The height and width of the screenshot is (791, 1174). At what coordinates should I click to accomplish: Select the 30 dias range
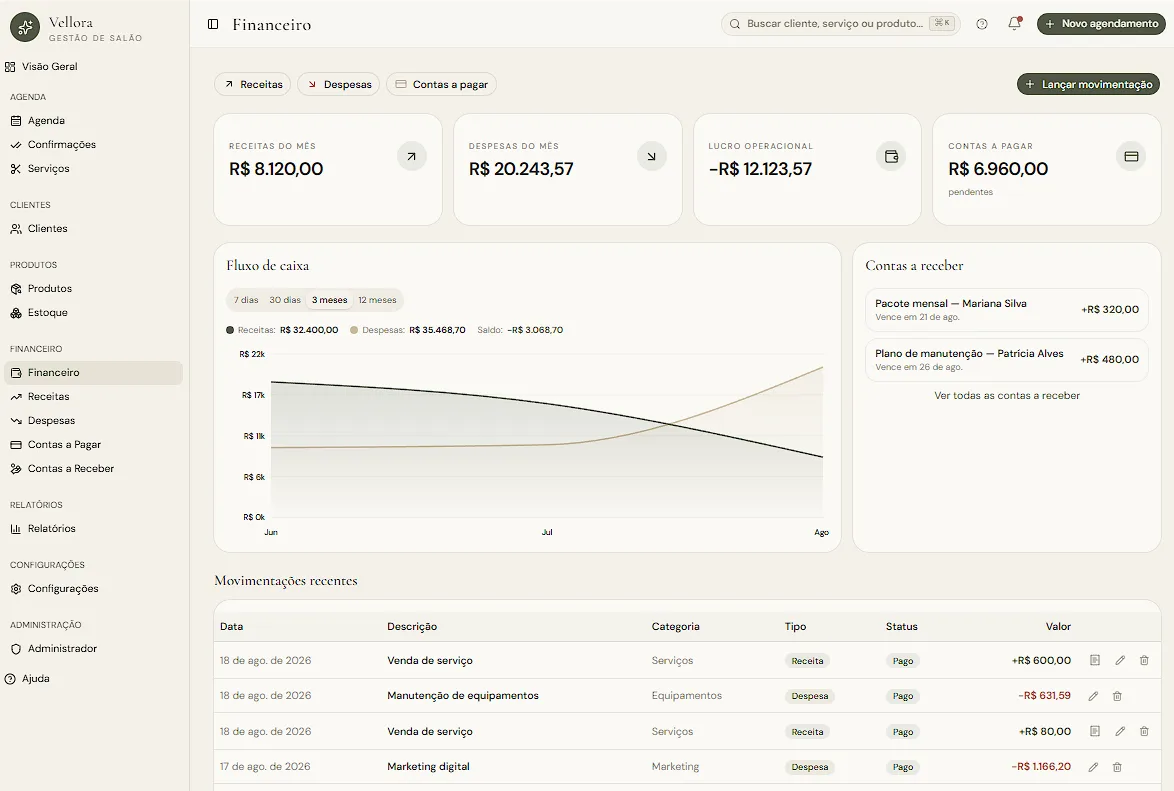(285, 300)
